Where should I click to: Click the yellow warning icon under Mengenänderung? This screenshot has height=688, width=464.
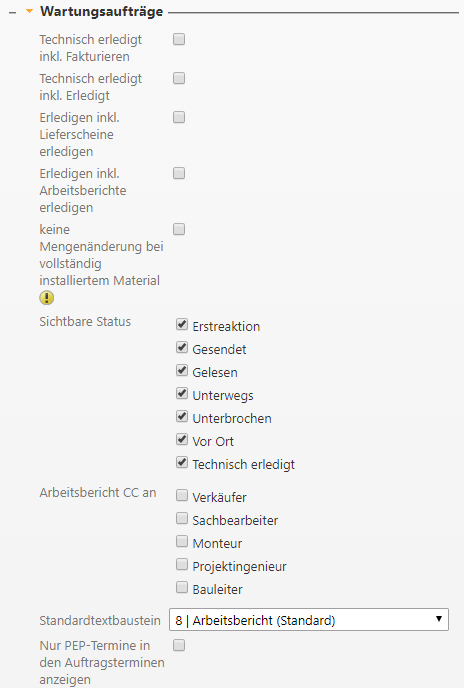pos(47,298)
